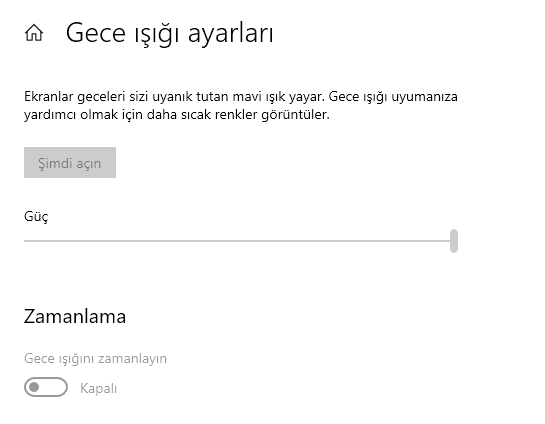
Task: Set Güç slider to its midpoint
Action: coord(241,240)
